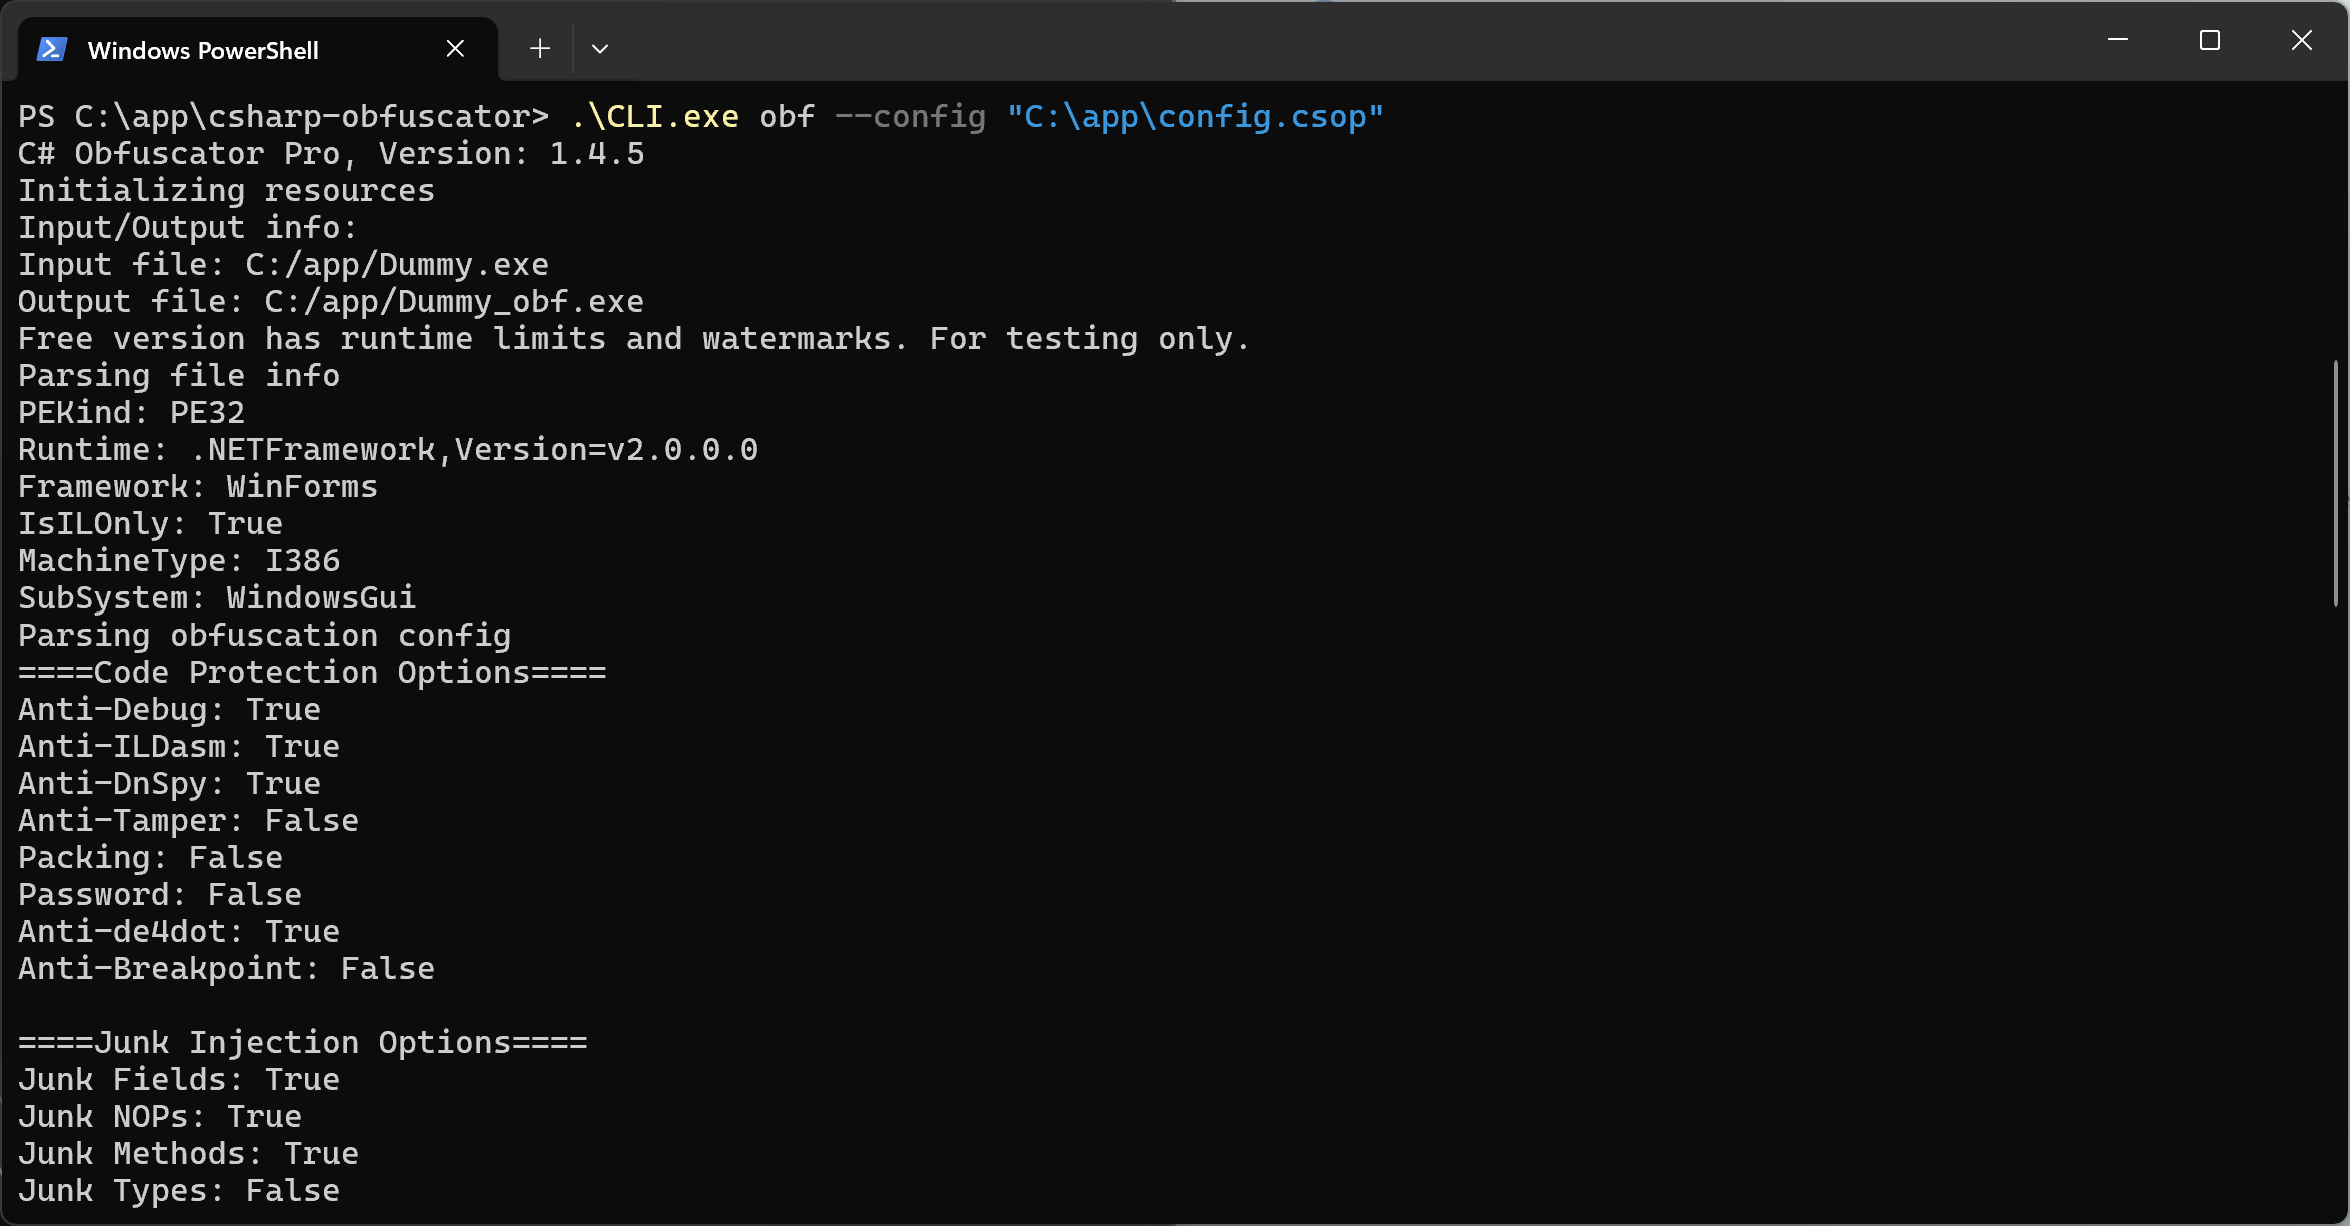Click the Input file path C:/app/Dummy.exe

pos(396,264)
